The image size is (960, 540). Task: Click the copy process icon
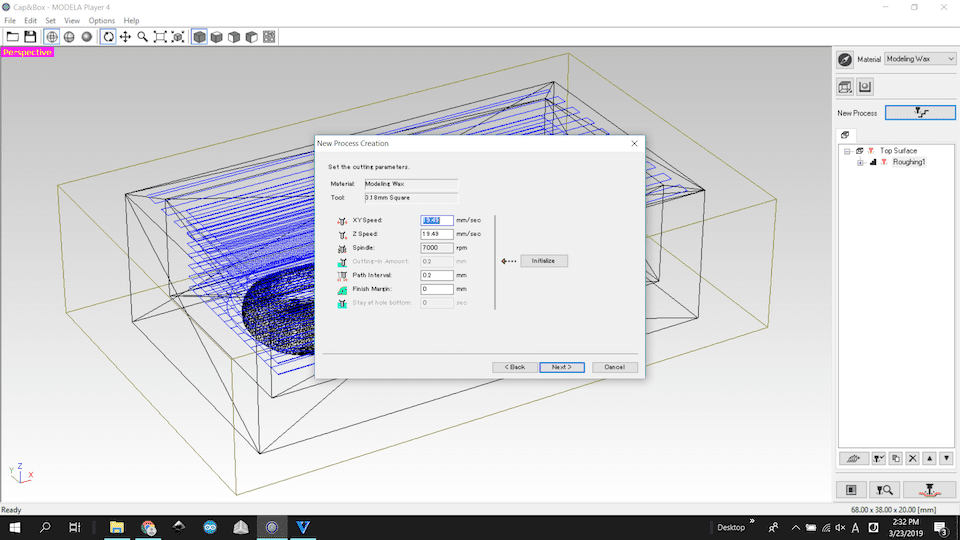896,458
